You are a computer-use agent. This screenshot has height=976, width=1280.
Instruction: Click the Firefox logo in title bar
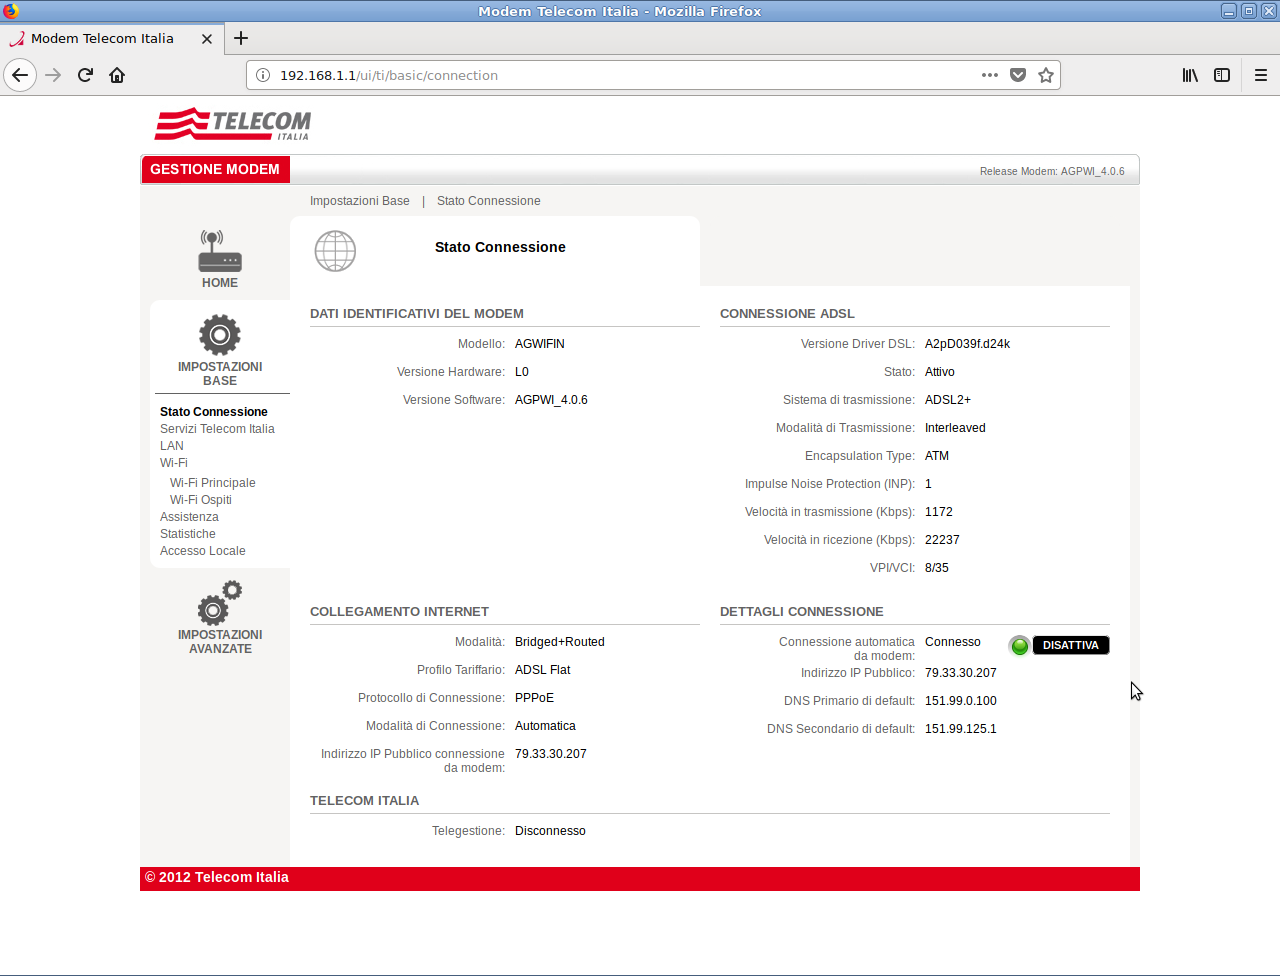(x=11, y=11)
